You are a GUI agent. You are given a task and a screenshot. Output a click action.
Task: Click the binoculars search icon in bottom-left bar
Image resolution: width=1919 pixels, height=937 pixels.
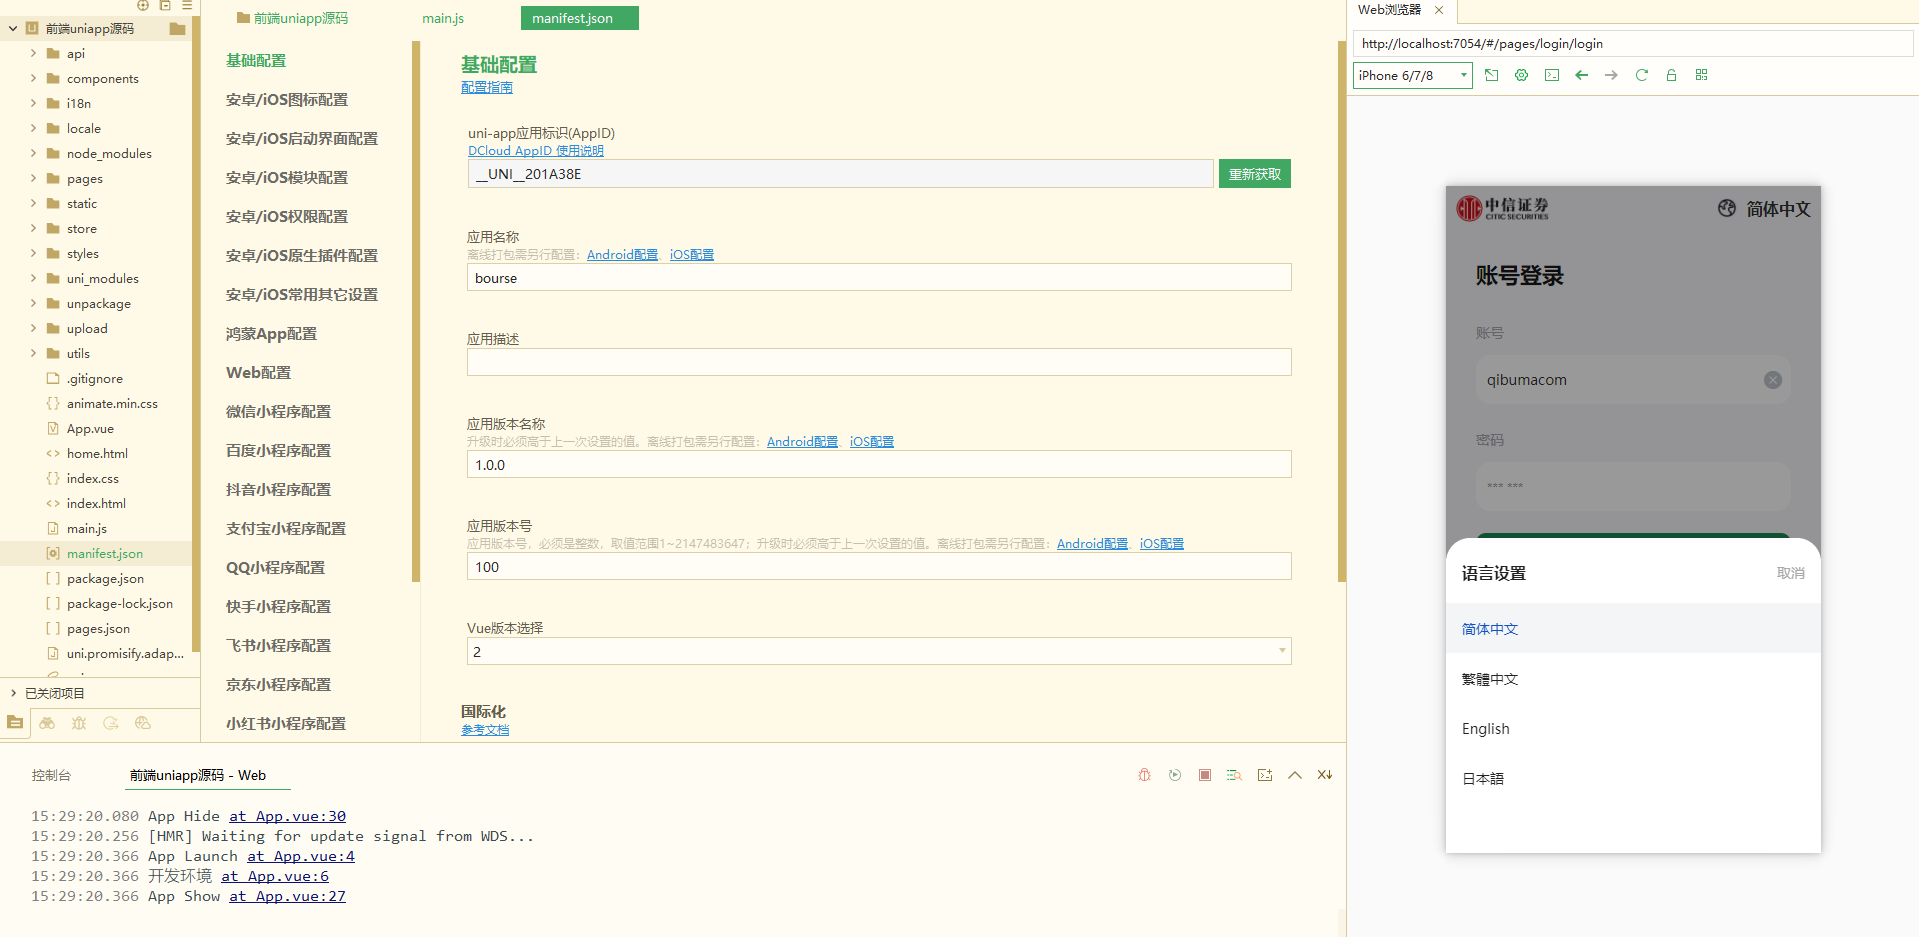(x=47, y=723)
